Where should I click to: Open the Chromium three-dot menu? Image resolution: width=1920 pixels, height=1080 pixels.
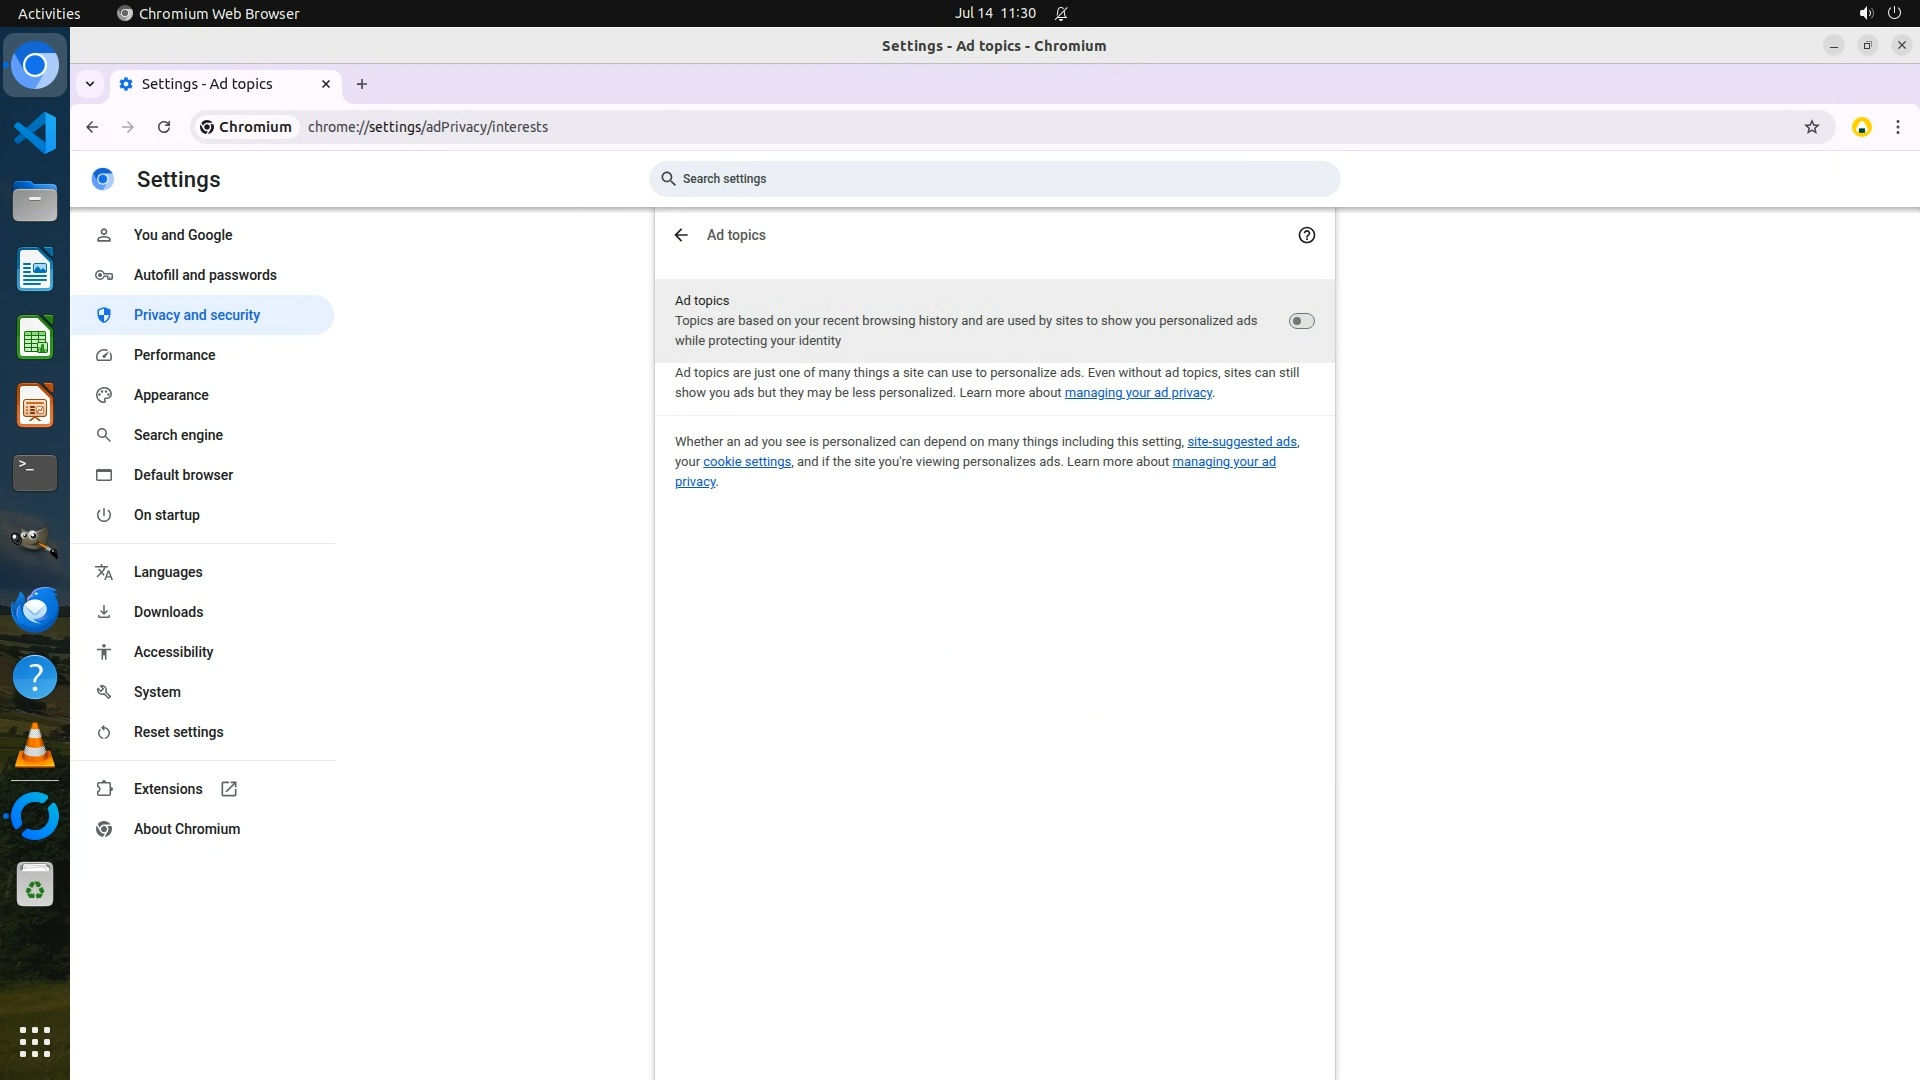[1897, 127]
